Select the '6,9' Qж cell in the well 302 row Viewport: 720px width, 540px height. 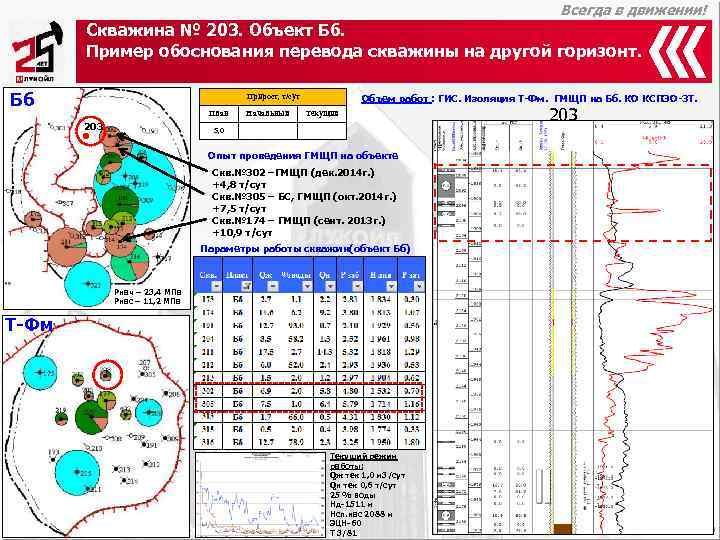(x=266, y=391)
